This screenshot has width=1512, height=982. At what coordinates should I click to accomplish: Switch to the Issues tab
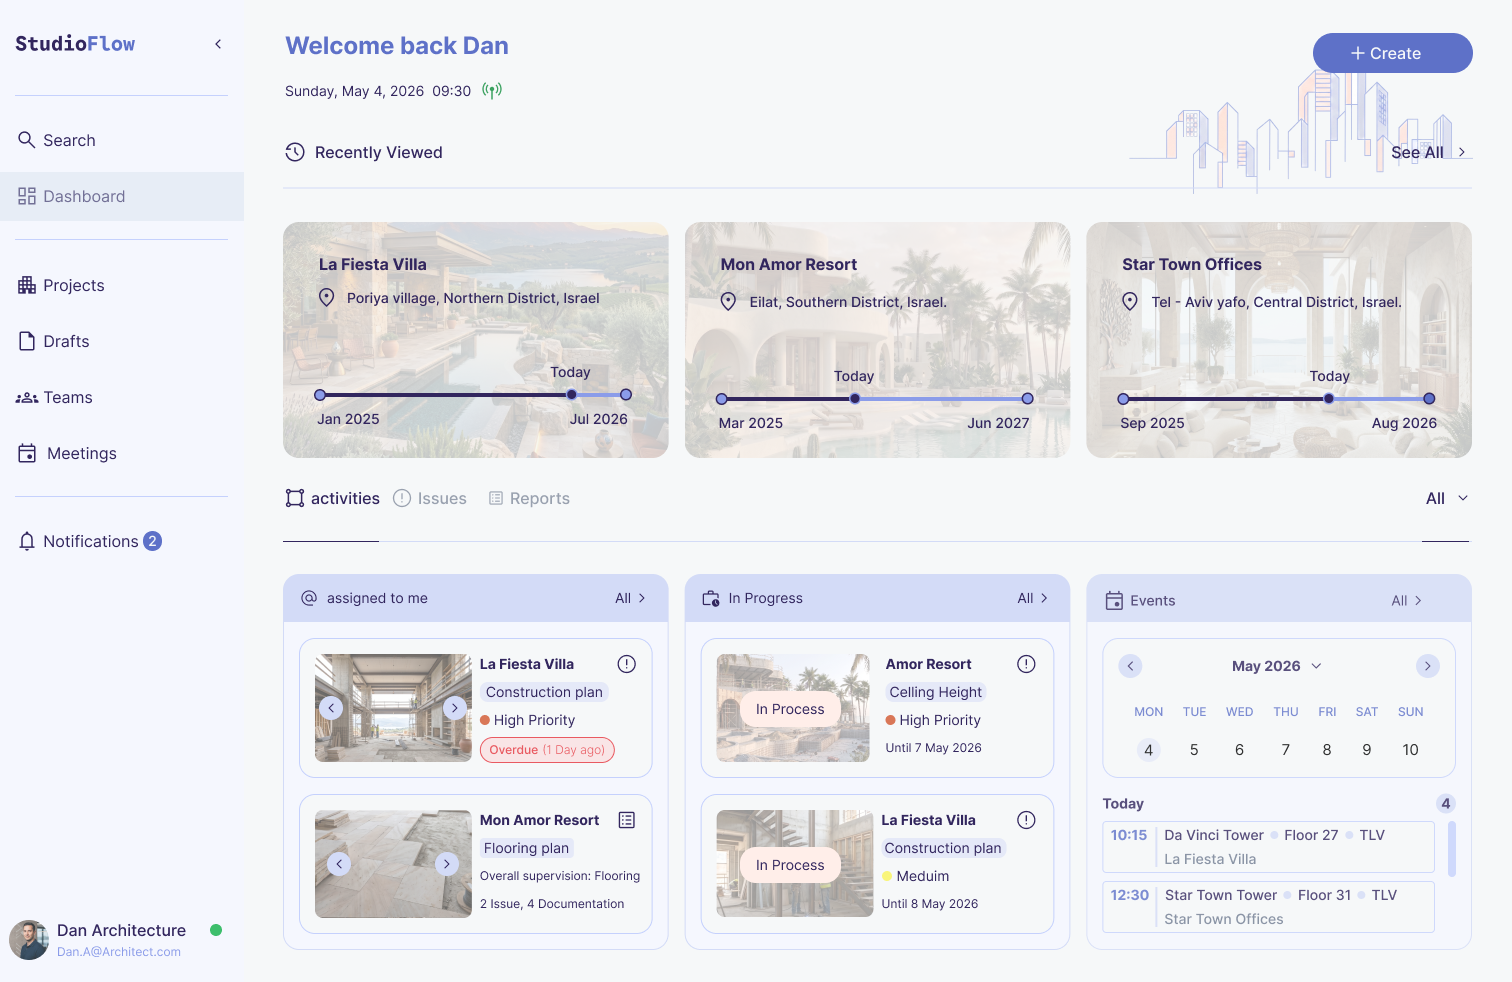click(x=430, y=498)
